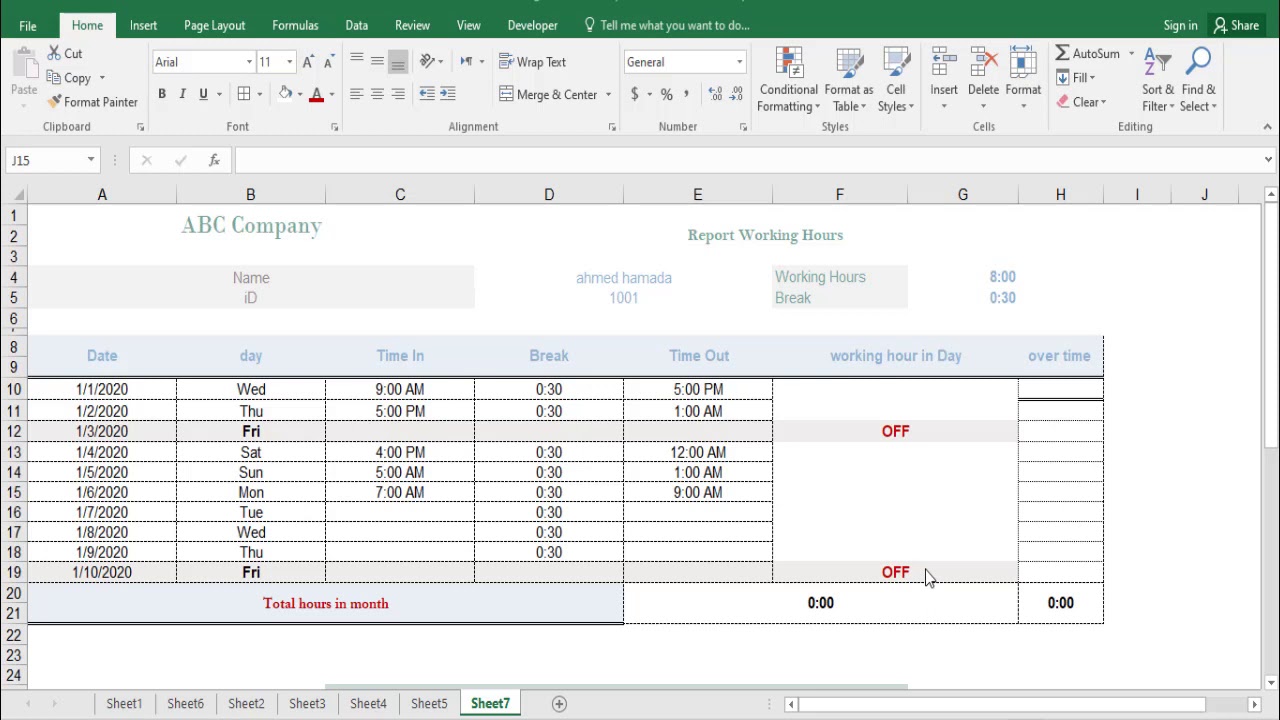The width and height of the screenshot is (1280, 720).
Task: Click the Insert Function fx icon
Action: tap(214, 160)
